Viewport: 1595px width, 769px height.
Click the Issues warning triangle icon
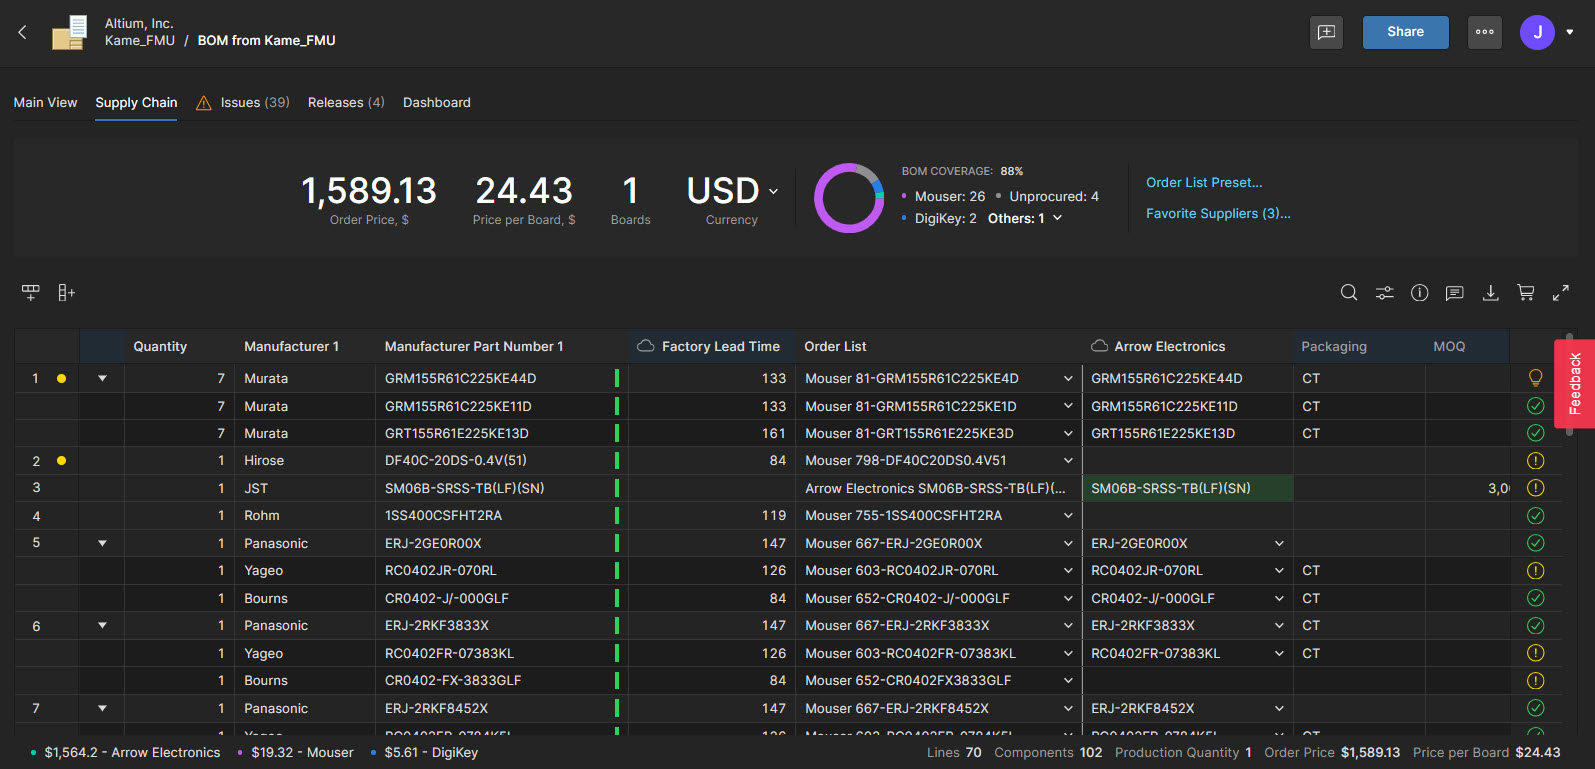[x=204, y=103]
